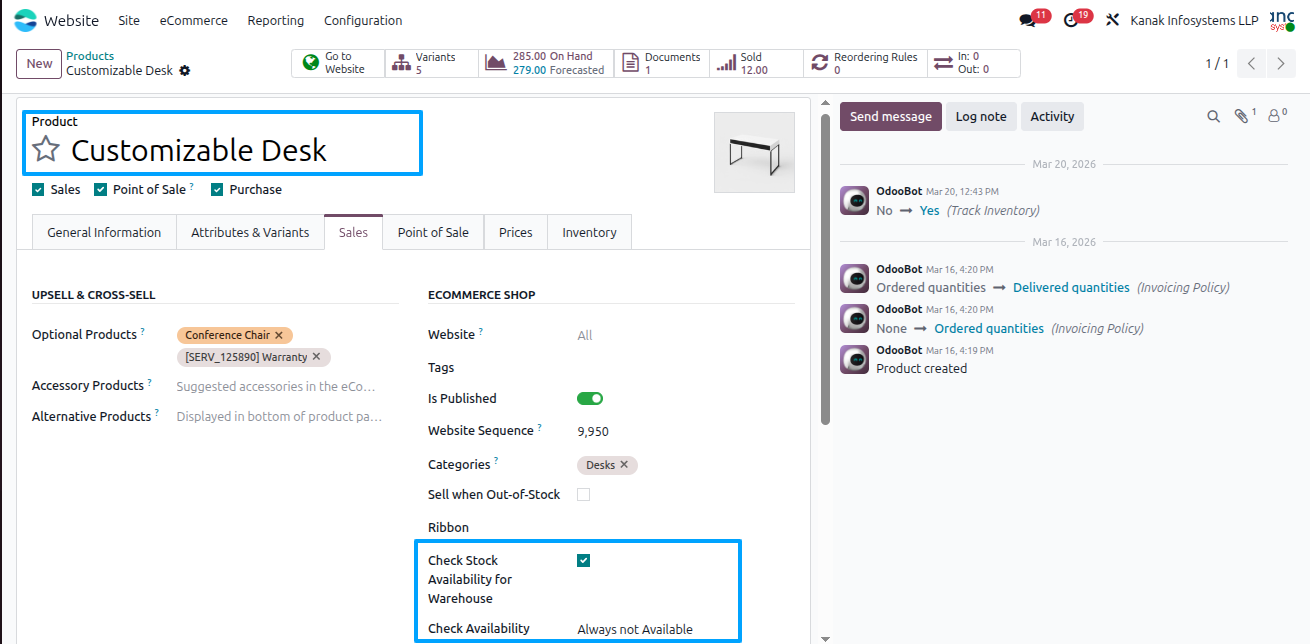Open the Website field dropdown
The image size is (1310, 644).
[x=685, y=335]
